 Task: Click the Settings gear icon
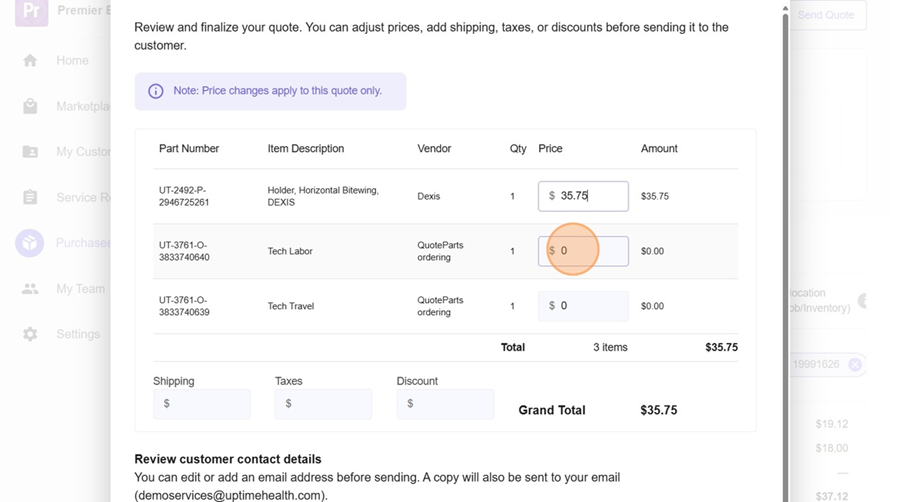30,334
